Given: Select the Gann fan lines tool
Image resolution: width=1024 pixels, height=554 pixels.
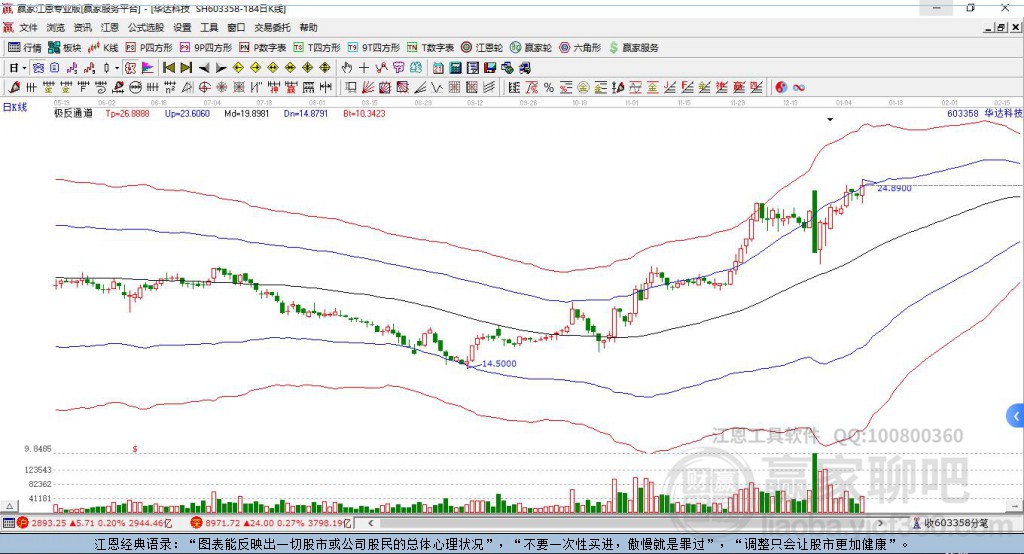Looking at the screenshot, I should tap(368, 88).
